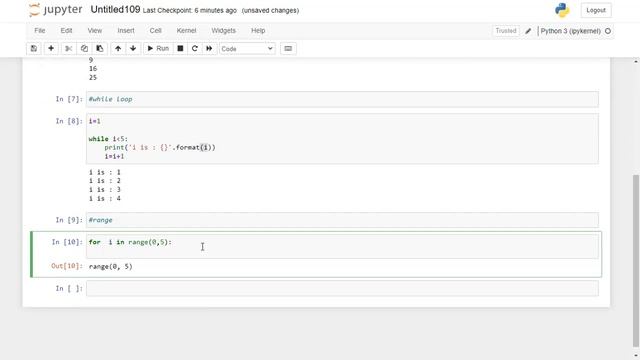Click in the #range comment cell
The width and height of the screenshot is (640, 360).
tap(342, 220)
